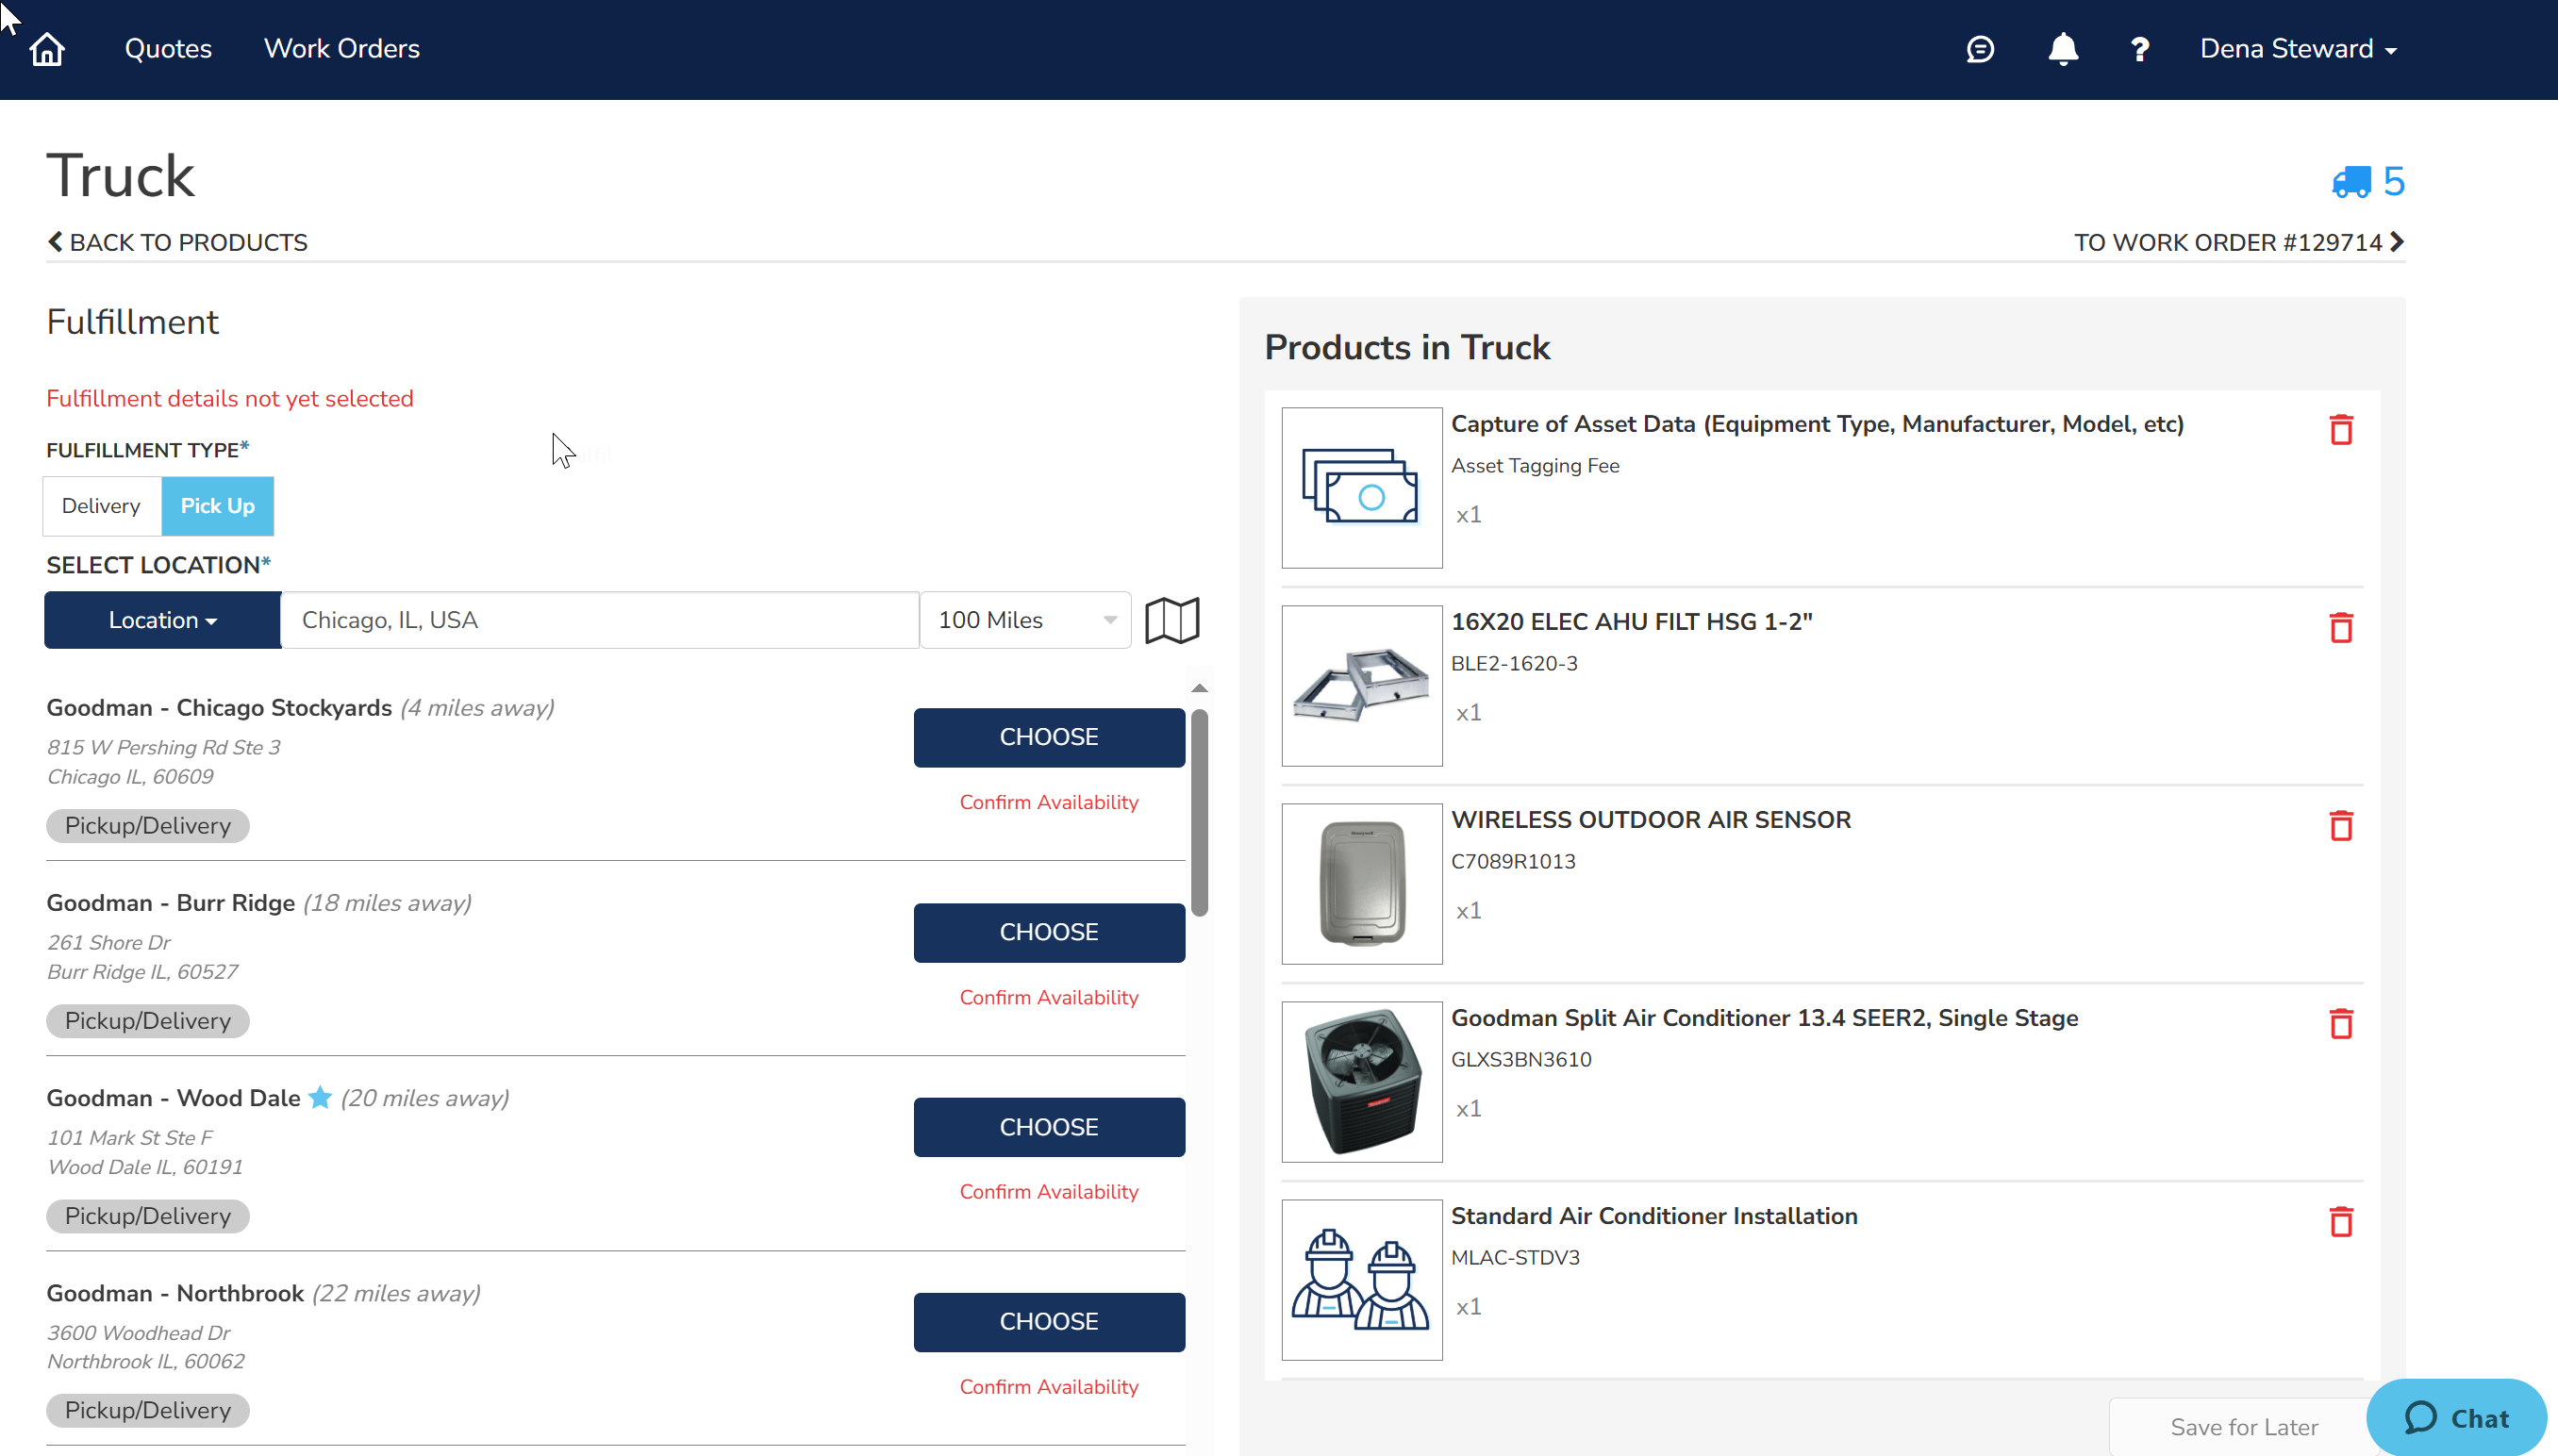Open the messages chat bubble icon

[x=1979, y=49]
